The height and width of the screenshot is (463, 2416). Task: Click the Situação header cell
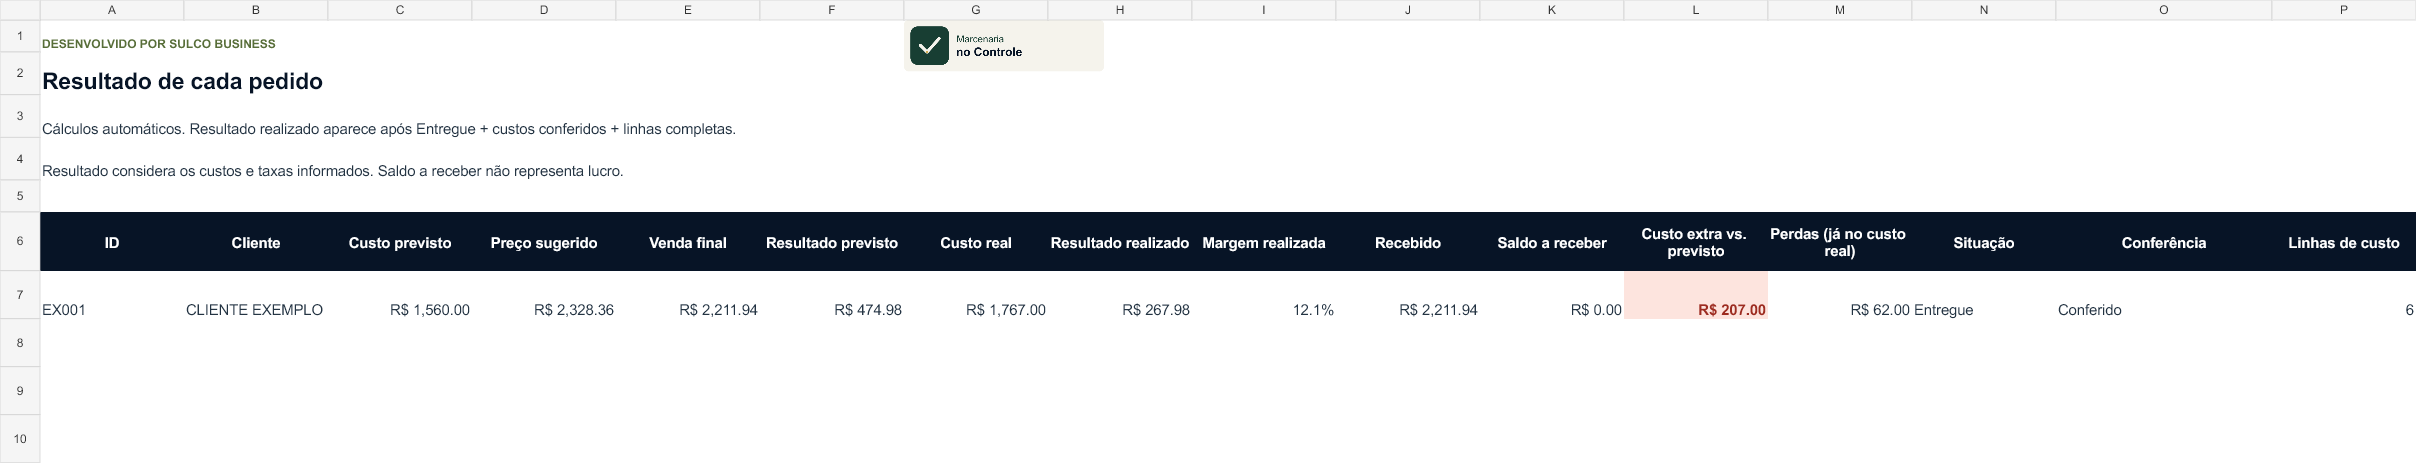tap(1984, 242)
